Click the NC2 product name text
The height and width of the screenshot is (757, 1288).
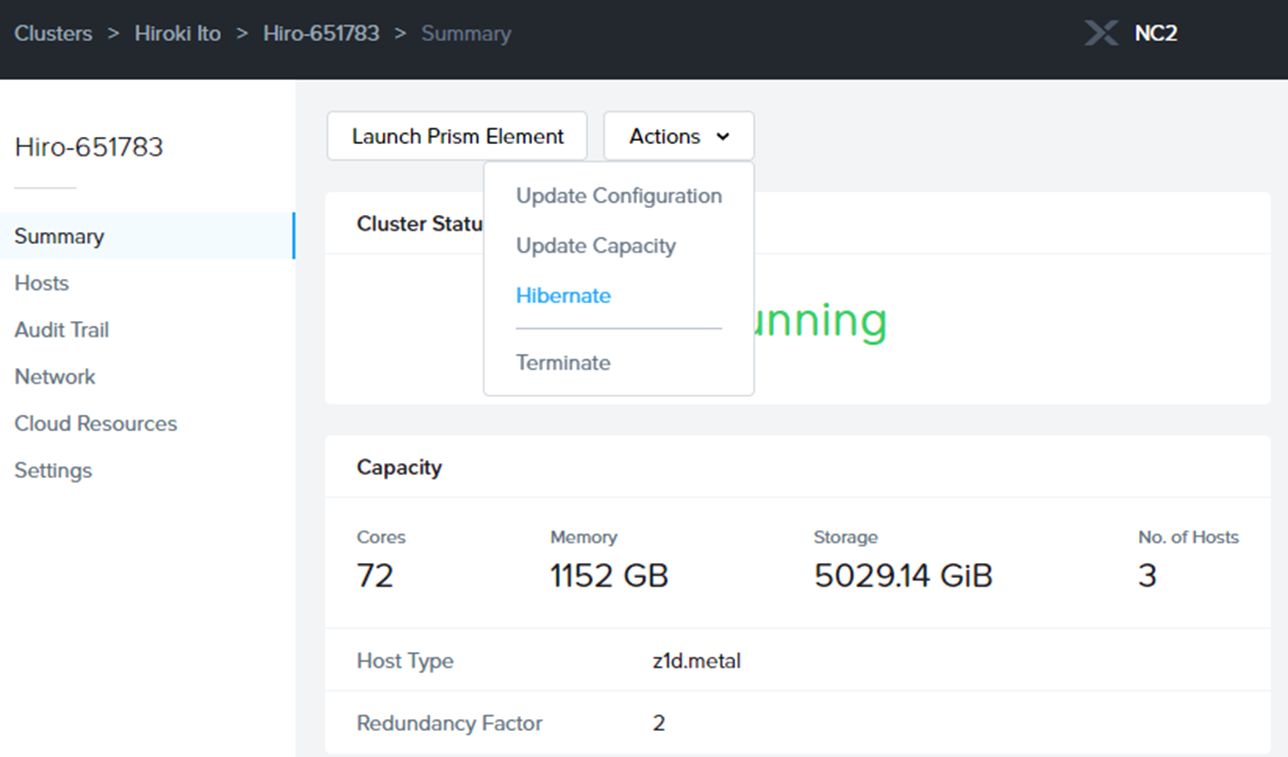[1156, 33]
